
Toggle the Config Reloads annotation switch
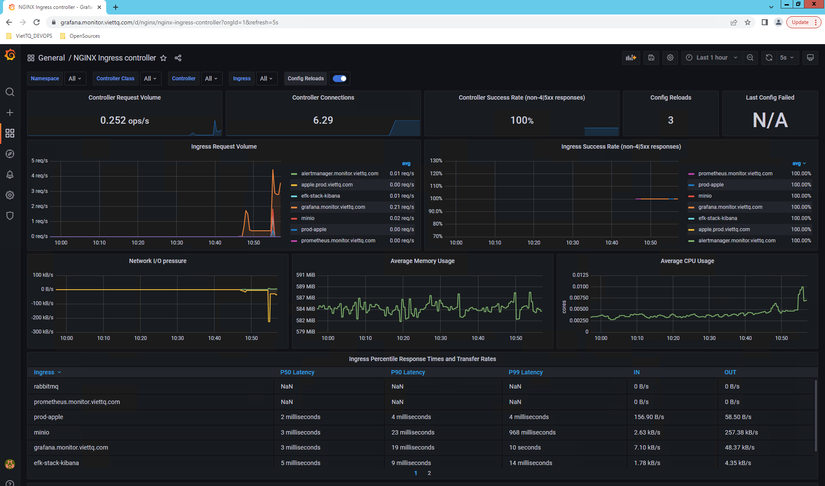click(x=339, y=78)
